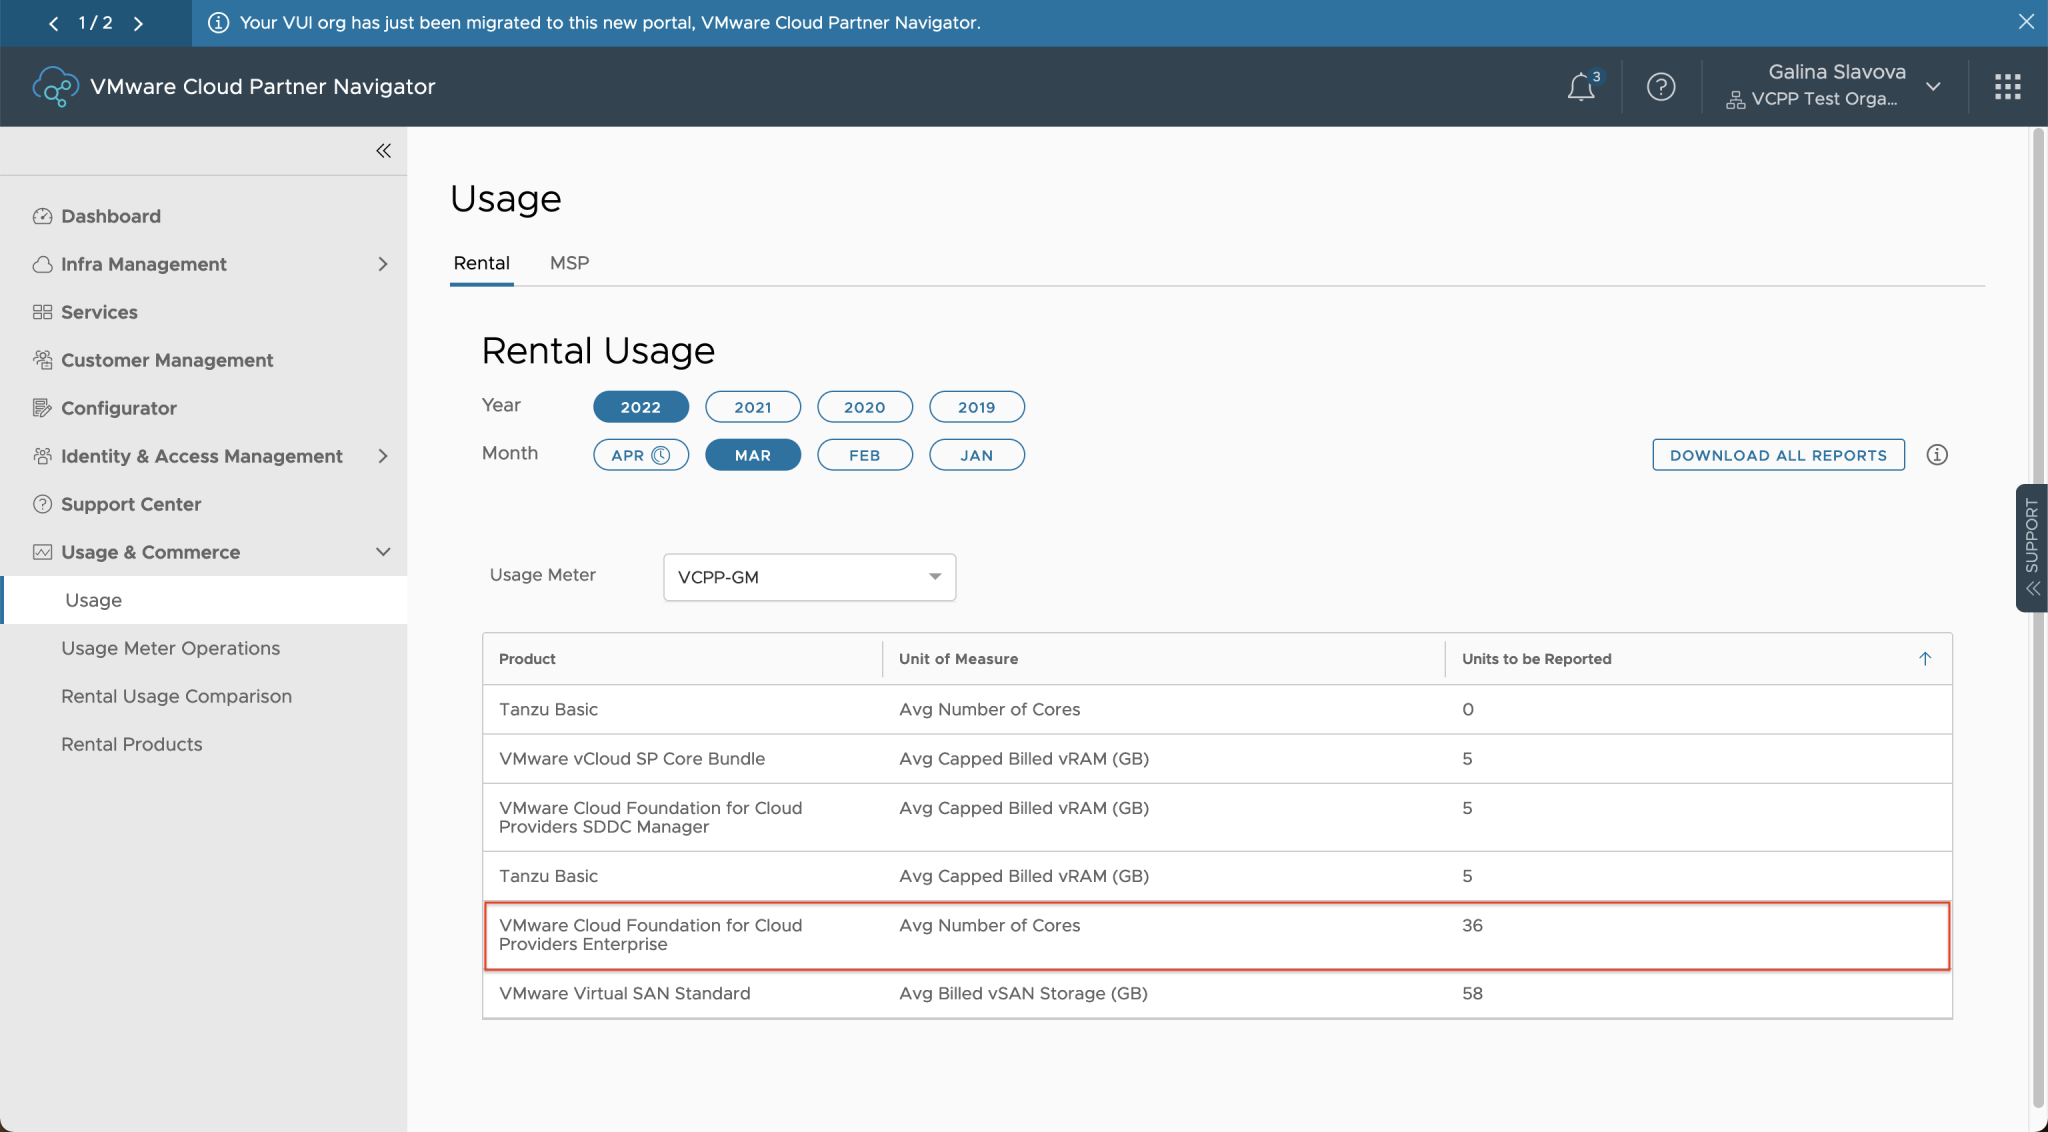
Task: Open the app launcher grid icon
Action: (x=2006, y=86)
